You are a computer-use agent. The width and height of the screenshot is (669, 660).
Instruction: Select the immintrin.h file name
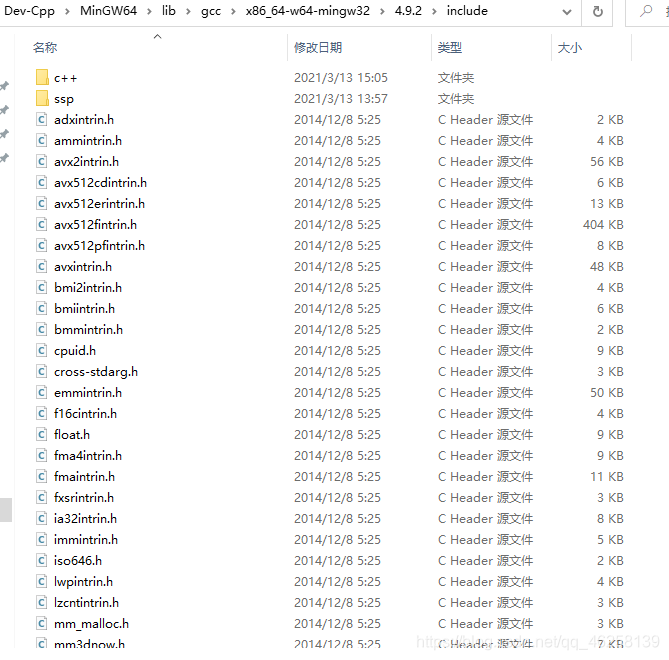(86, 539)
